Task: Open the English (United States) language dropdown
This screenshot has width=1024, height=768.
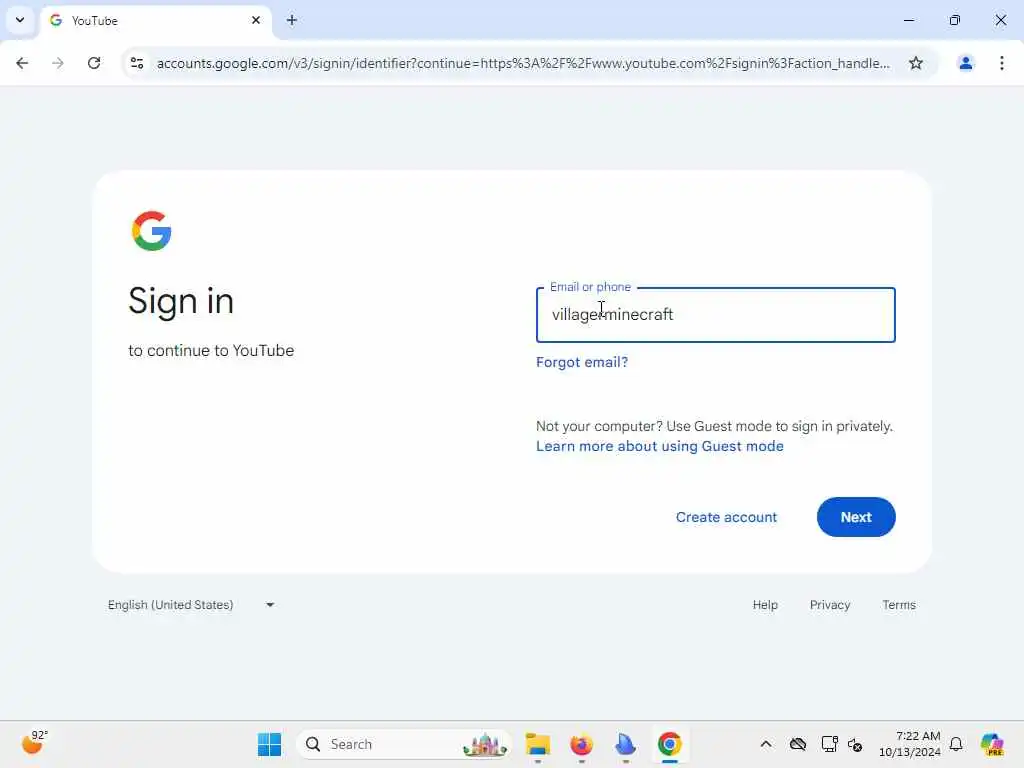Action: pos(191,605)
